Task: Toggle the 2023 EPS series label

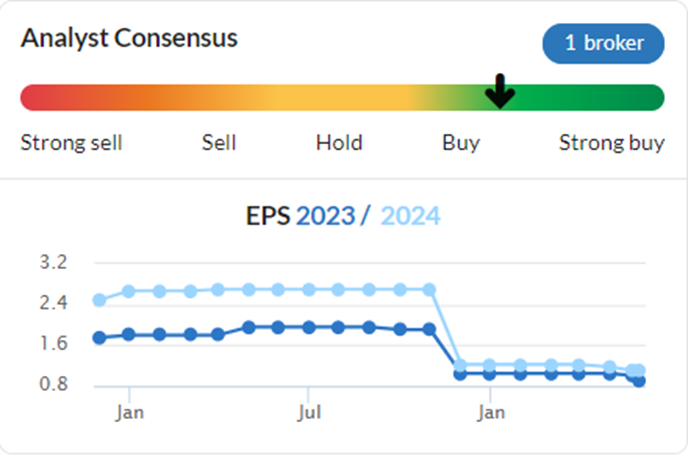Action: [326, 216]
